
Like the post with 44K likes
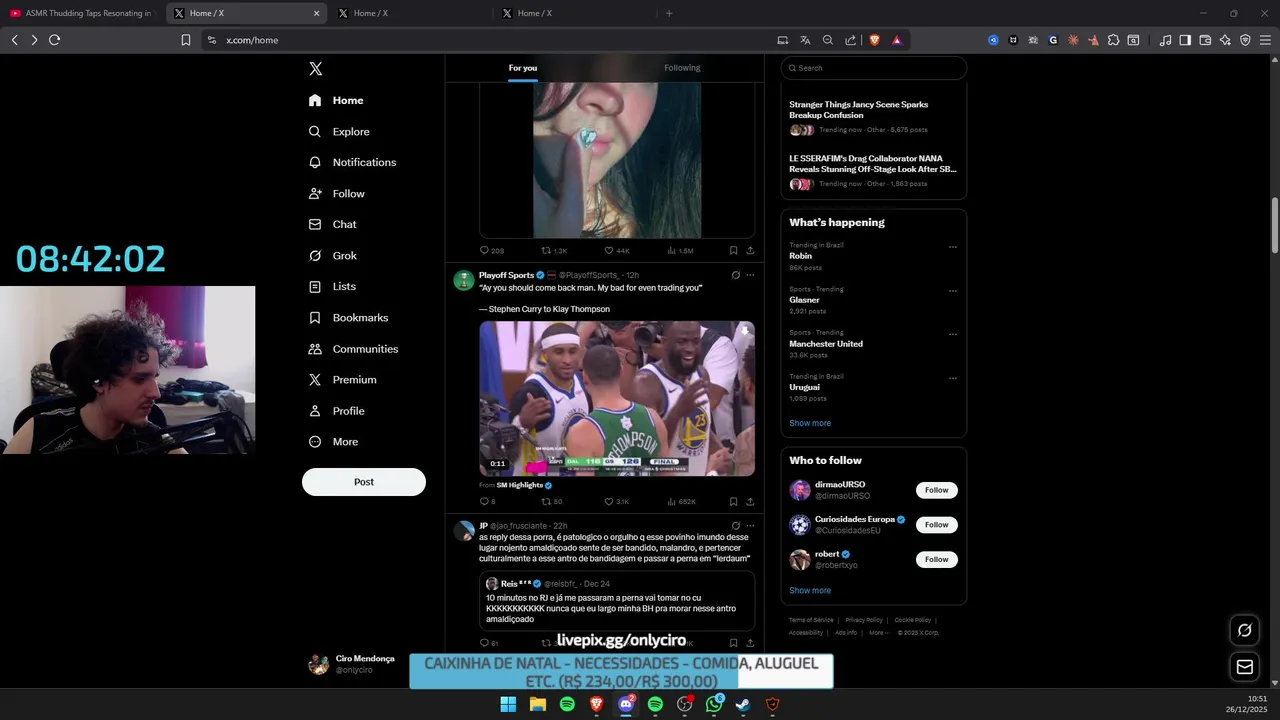click(x=617, y=251)
